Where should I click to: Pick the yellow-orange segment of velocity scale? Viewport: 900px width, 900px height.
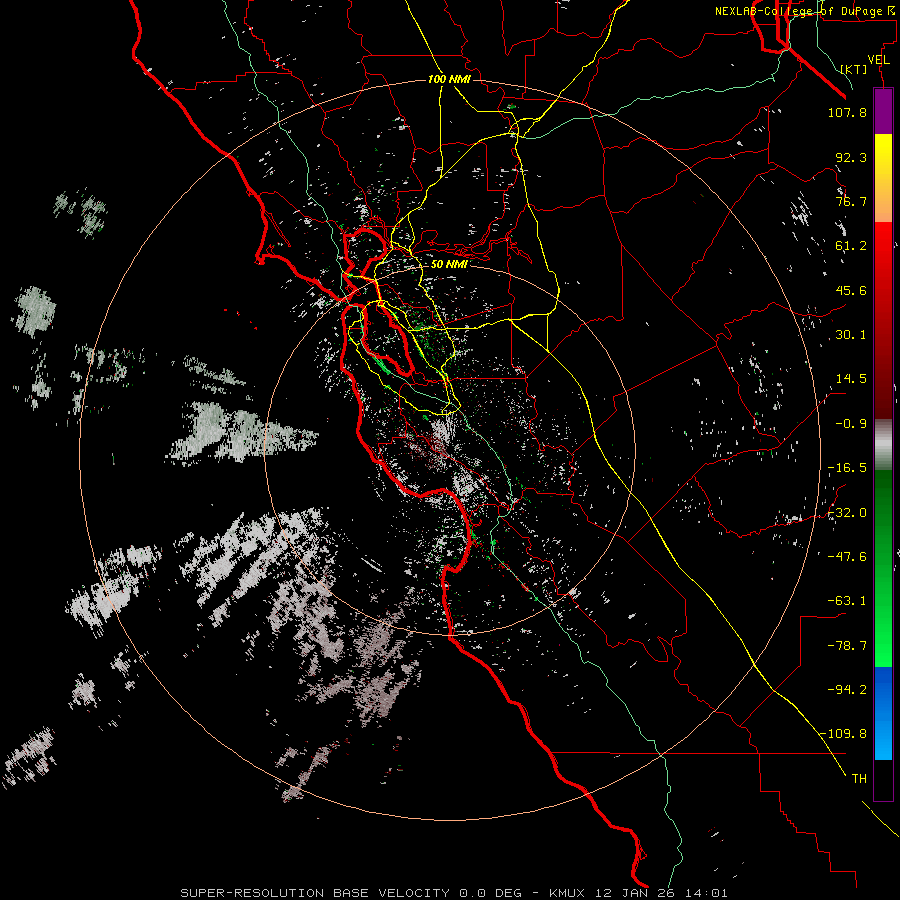click(883, 178)
